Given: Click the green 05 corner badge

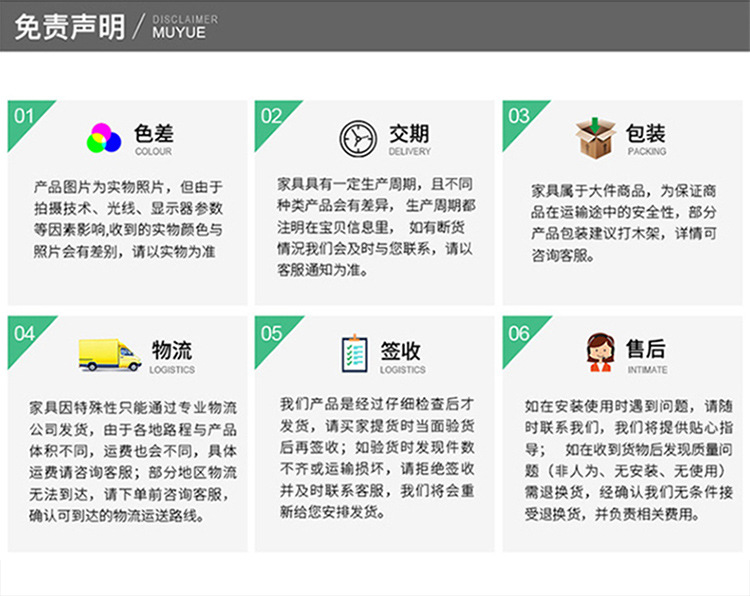Looking at the screenshot, I should [x=272, y=334].
